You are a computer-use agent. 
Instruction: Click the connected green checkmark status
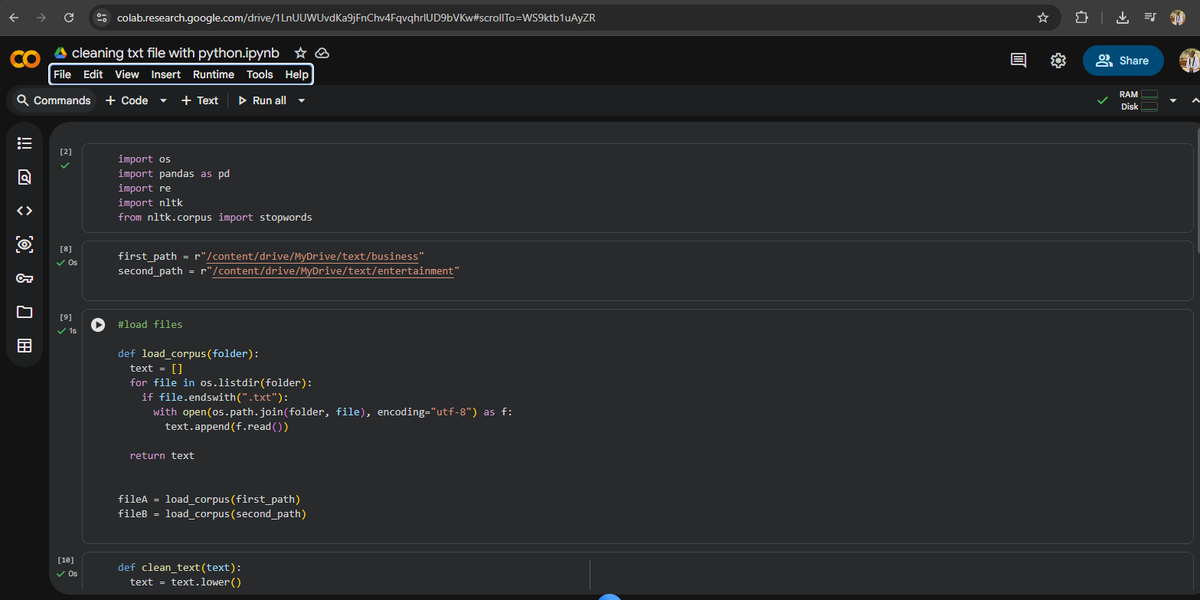1101,100
